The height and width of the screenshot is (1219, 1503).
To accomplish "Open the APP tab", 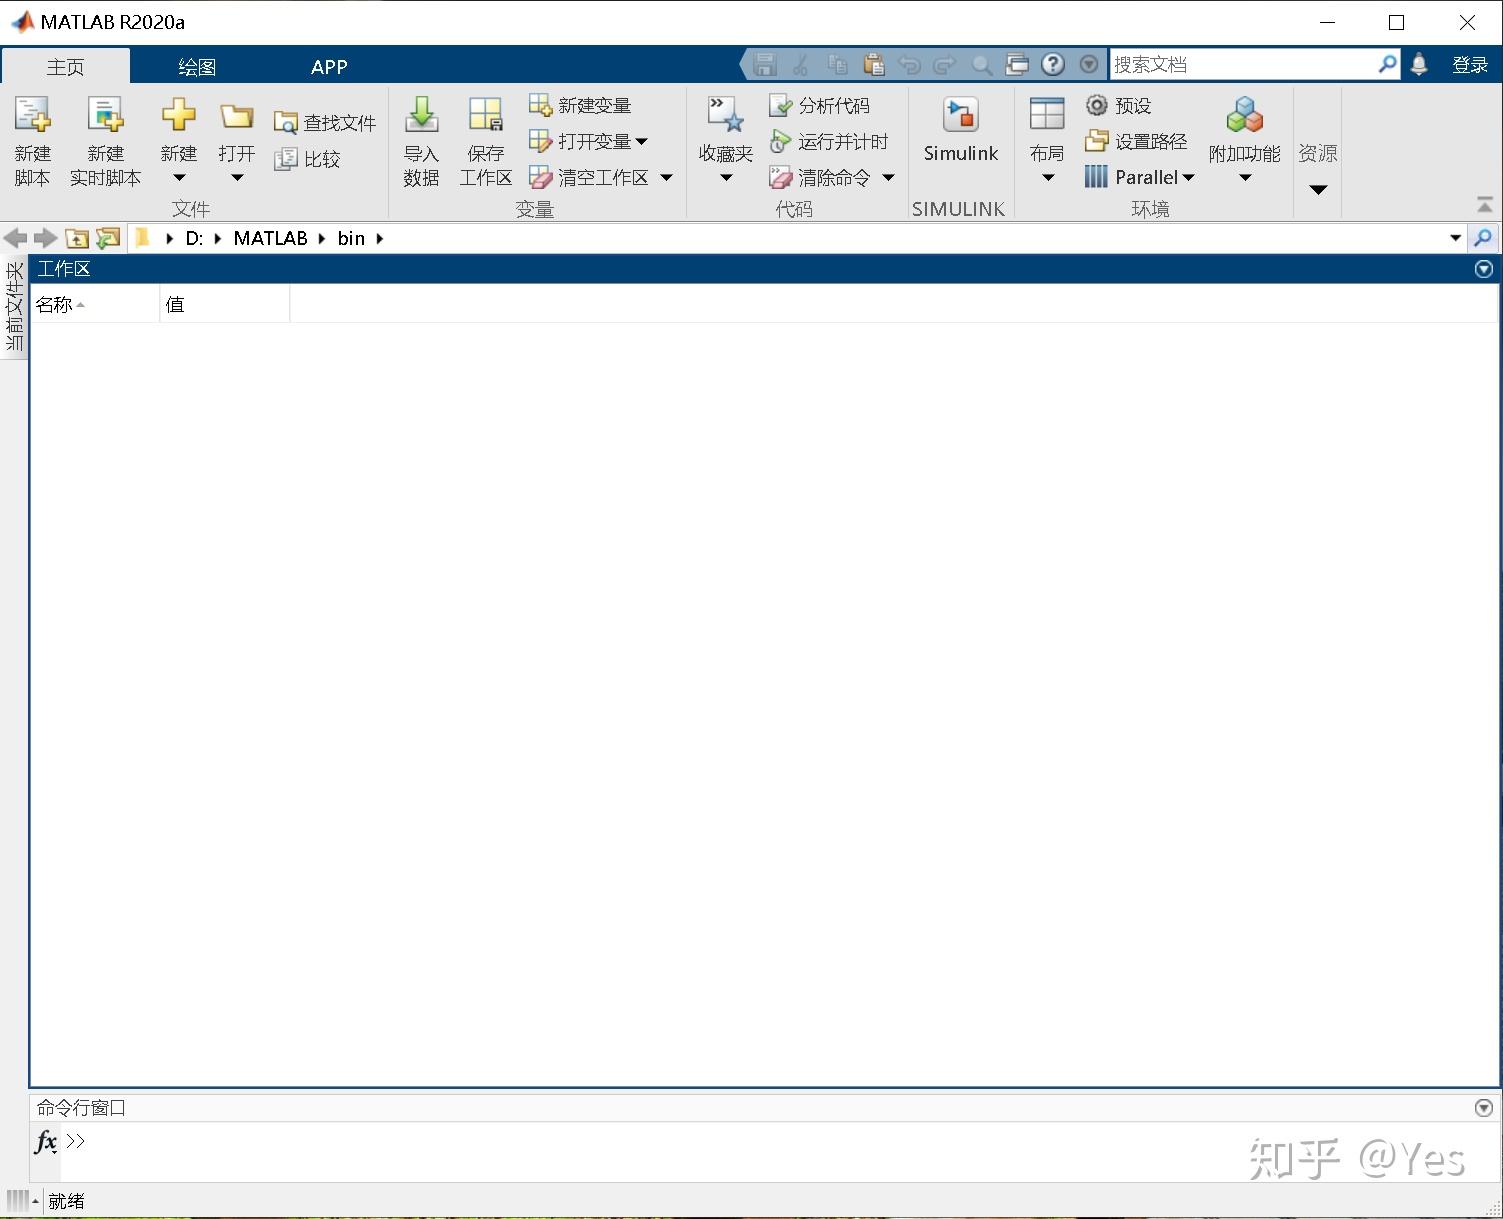I will 328,65.
